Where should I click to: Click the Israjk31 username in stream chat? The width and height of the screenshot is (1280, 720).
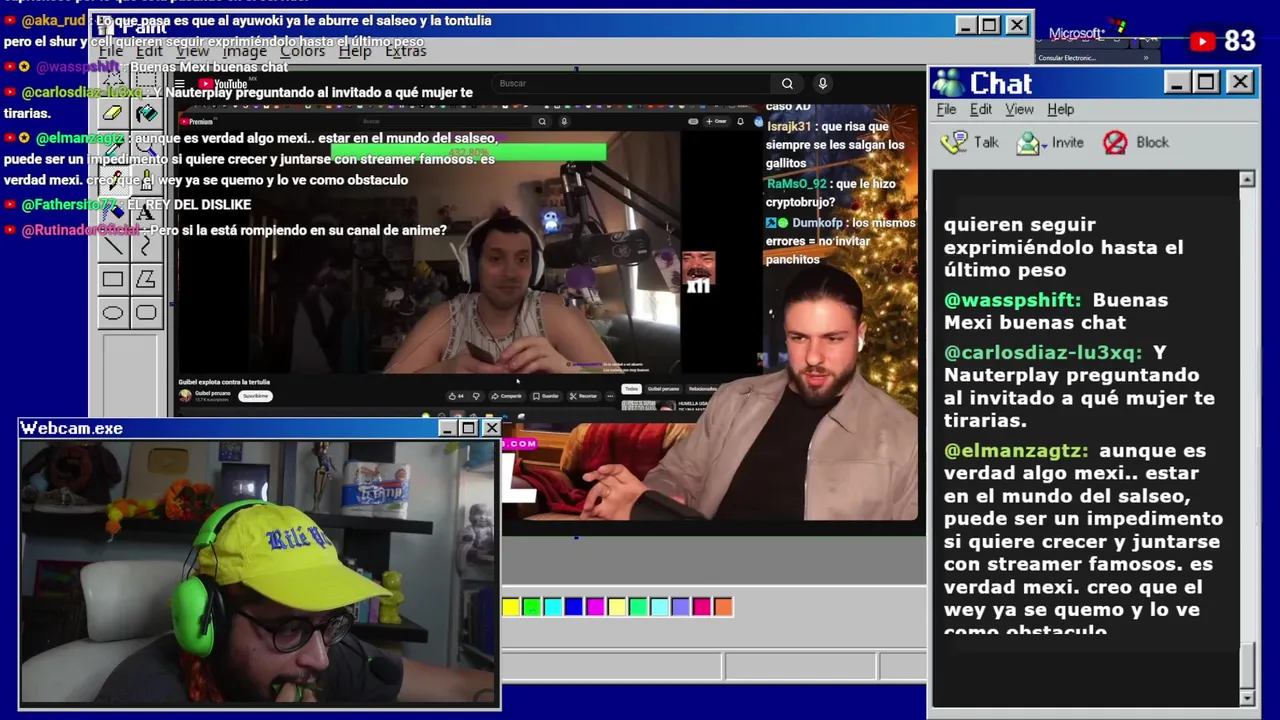tap(789, 127)
